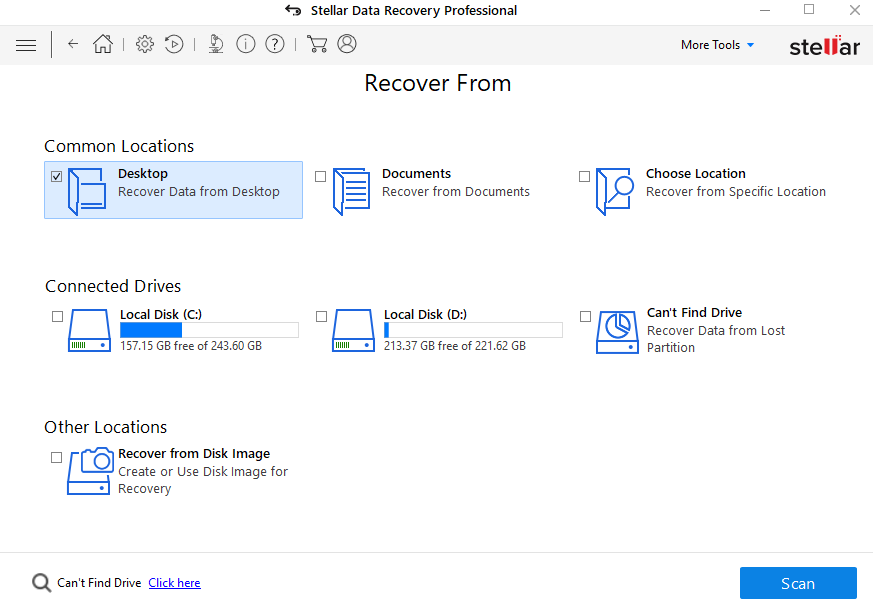Viewport: 873px width, 611px height.
Task: Click the Choose Location magnifier folder icon
Action: [615, 192]
